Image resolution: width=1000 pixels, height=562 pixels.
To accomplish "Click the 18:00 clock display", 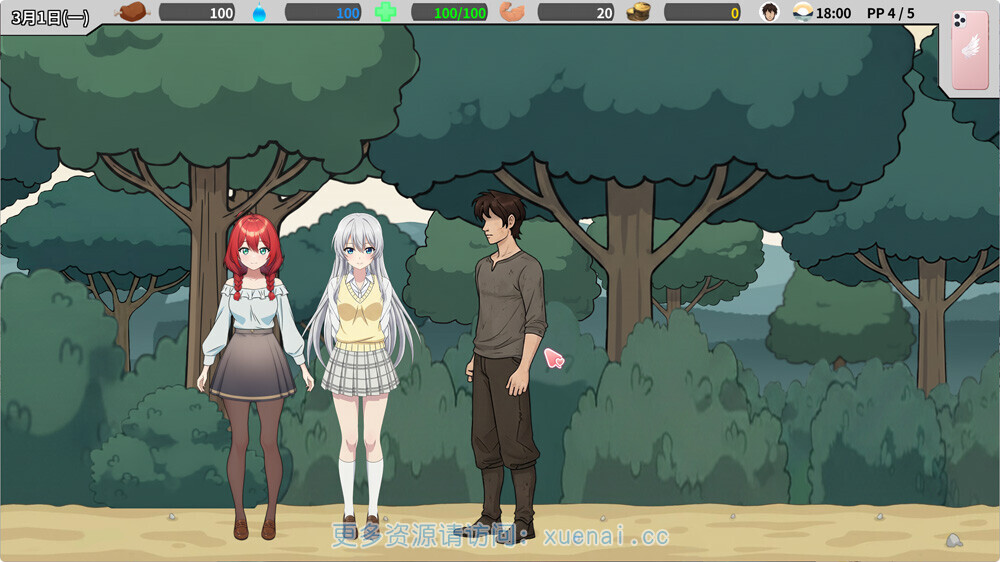I will click(x=833, y=13).
